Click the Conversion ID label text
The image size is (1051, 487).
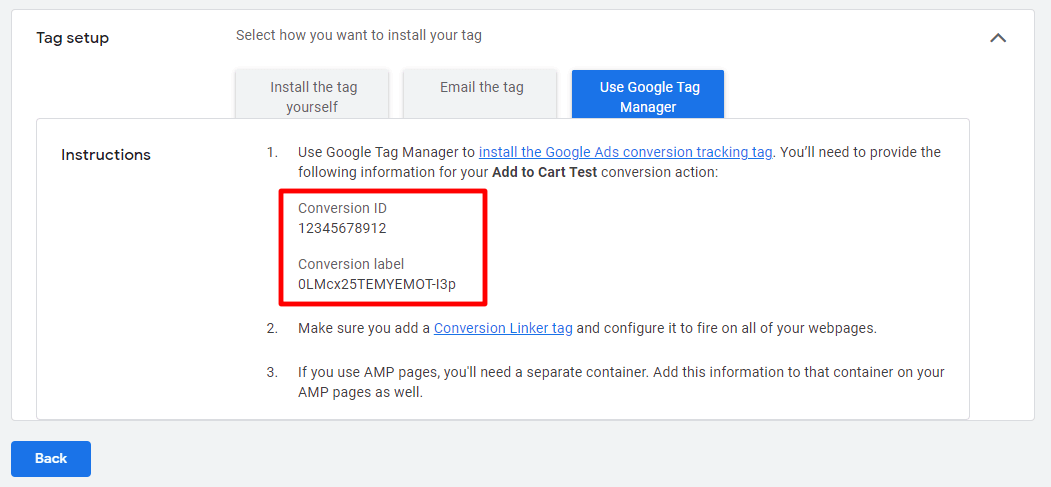pos(343,208)
